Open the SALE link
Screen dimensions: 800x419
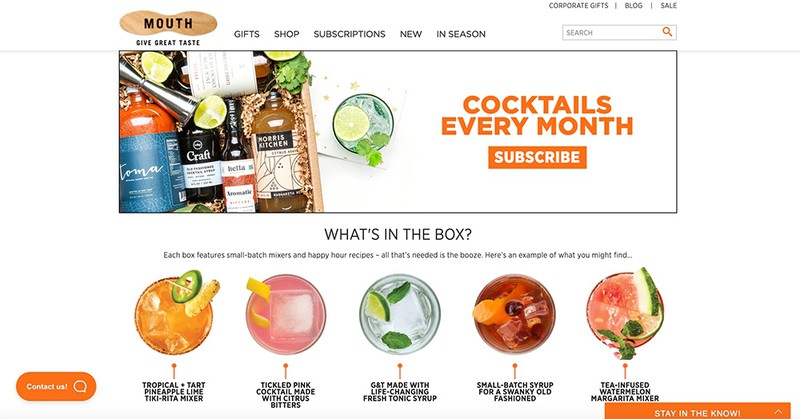pos(668,6)
